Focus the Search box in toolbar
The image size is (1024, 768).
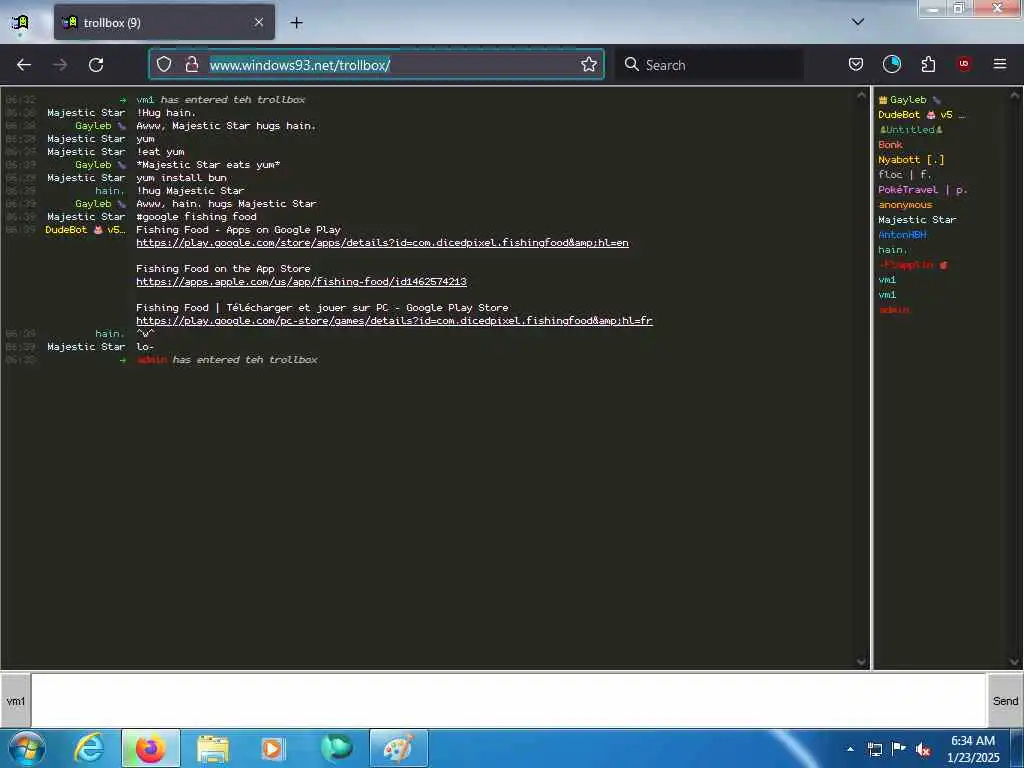(710, 65)
